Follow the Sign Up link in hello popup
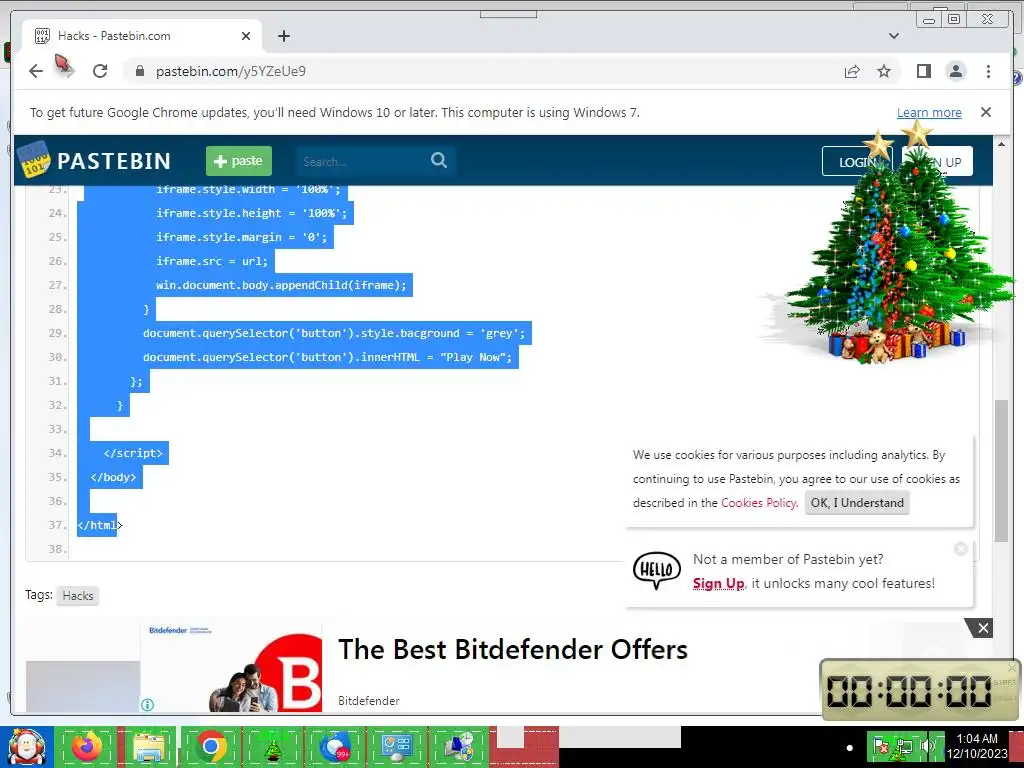The height and width of the screenshot is (768, 1024). point(718,583)
